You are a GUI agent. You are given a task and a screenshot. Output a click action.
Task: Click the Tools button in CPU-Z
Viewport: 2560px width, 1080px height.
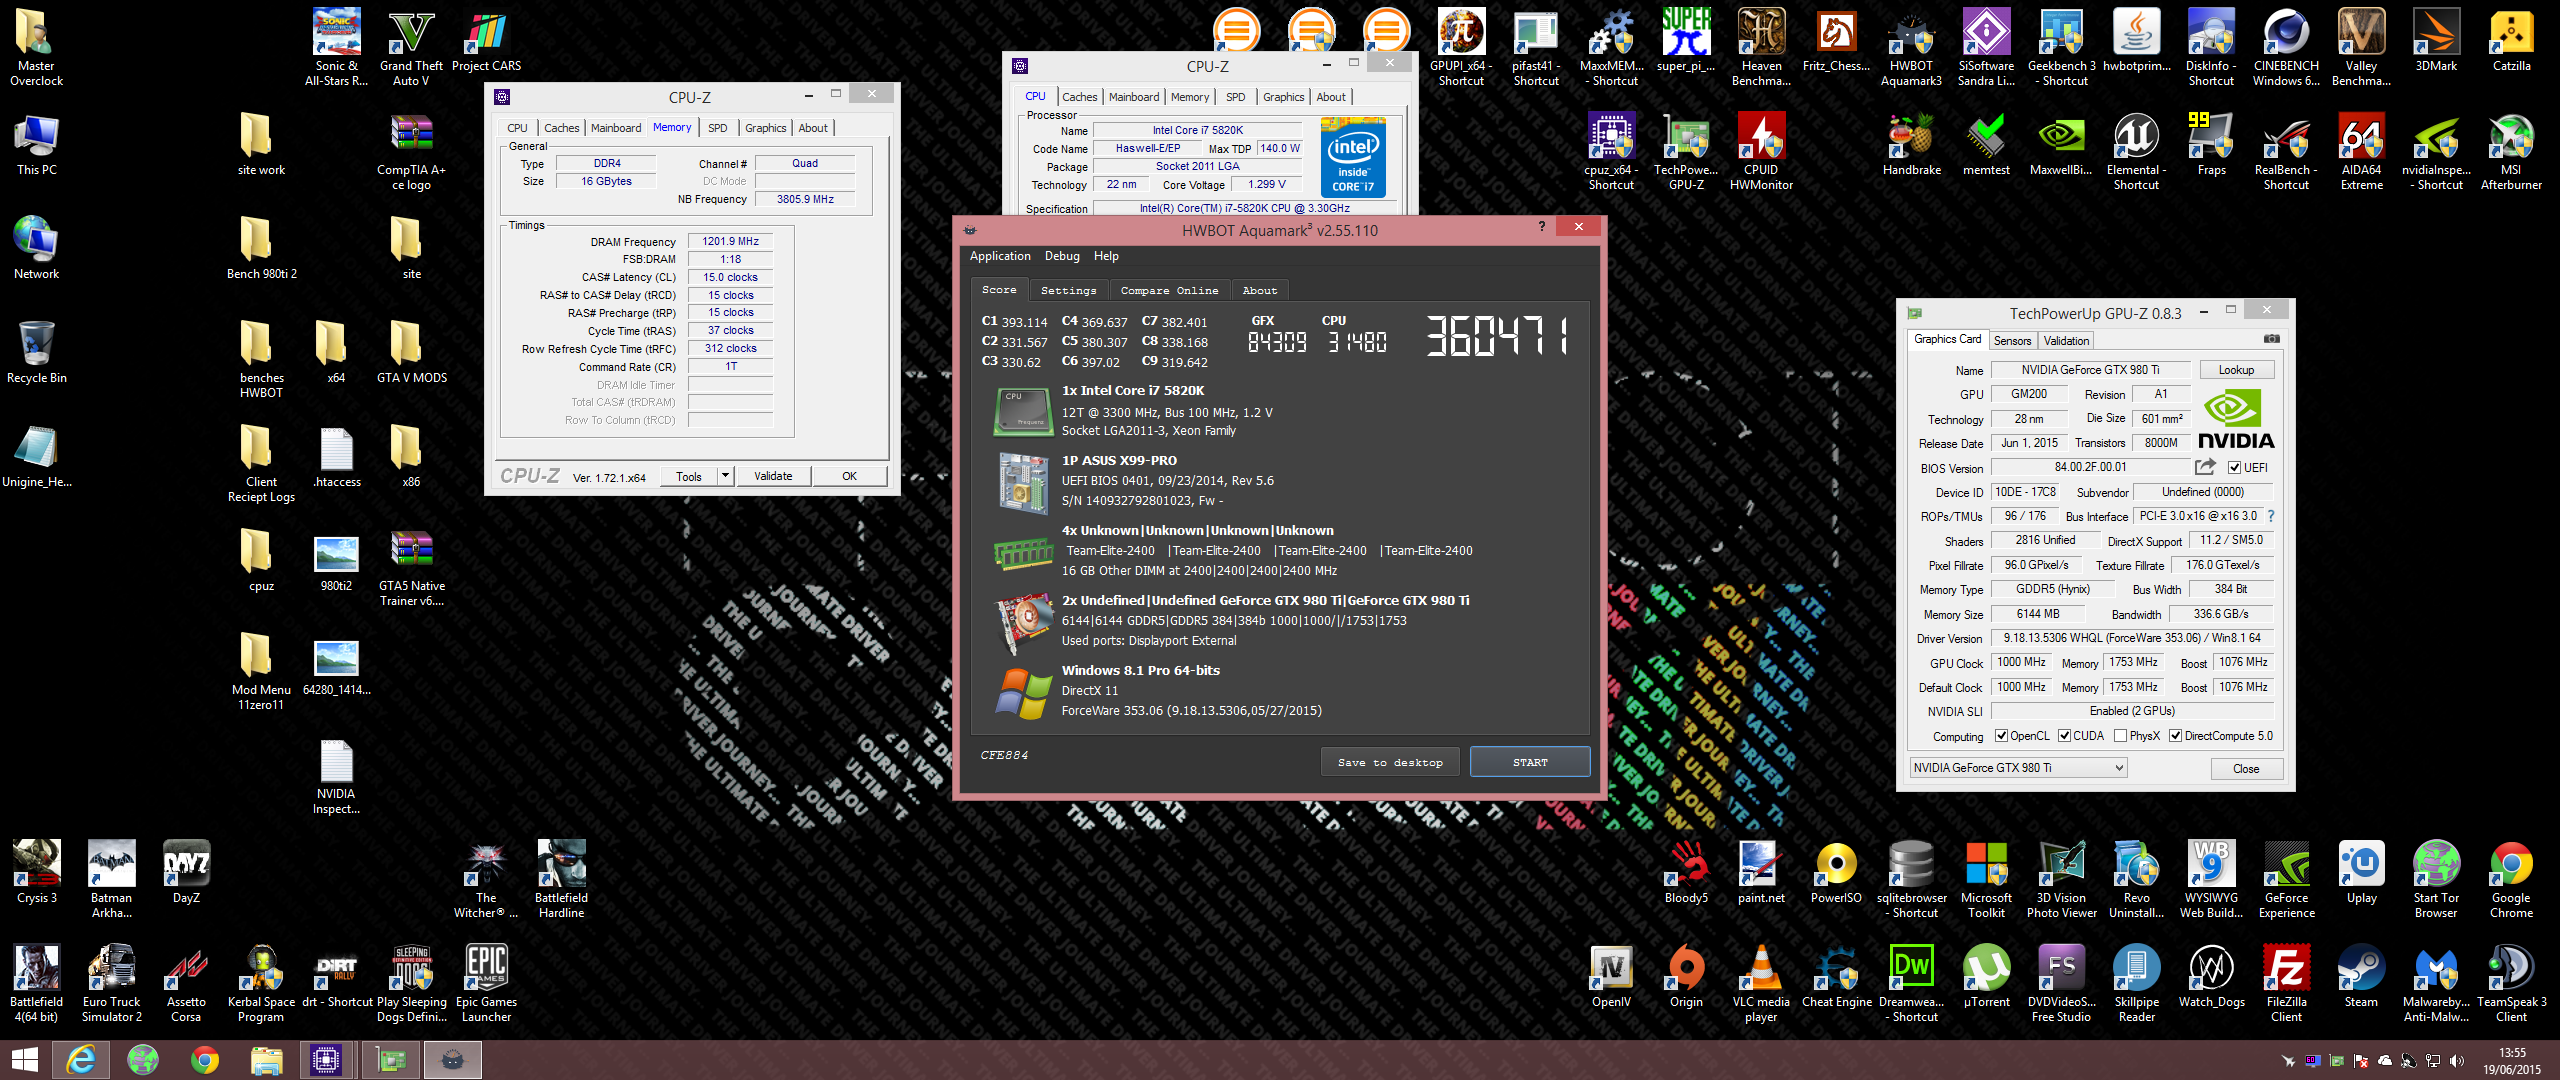click(689, 476)
